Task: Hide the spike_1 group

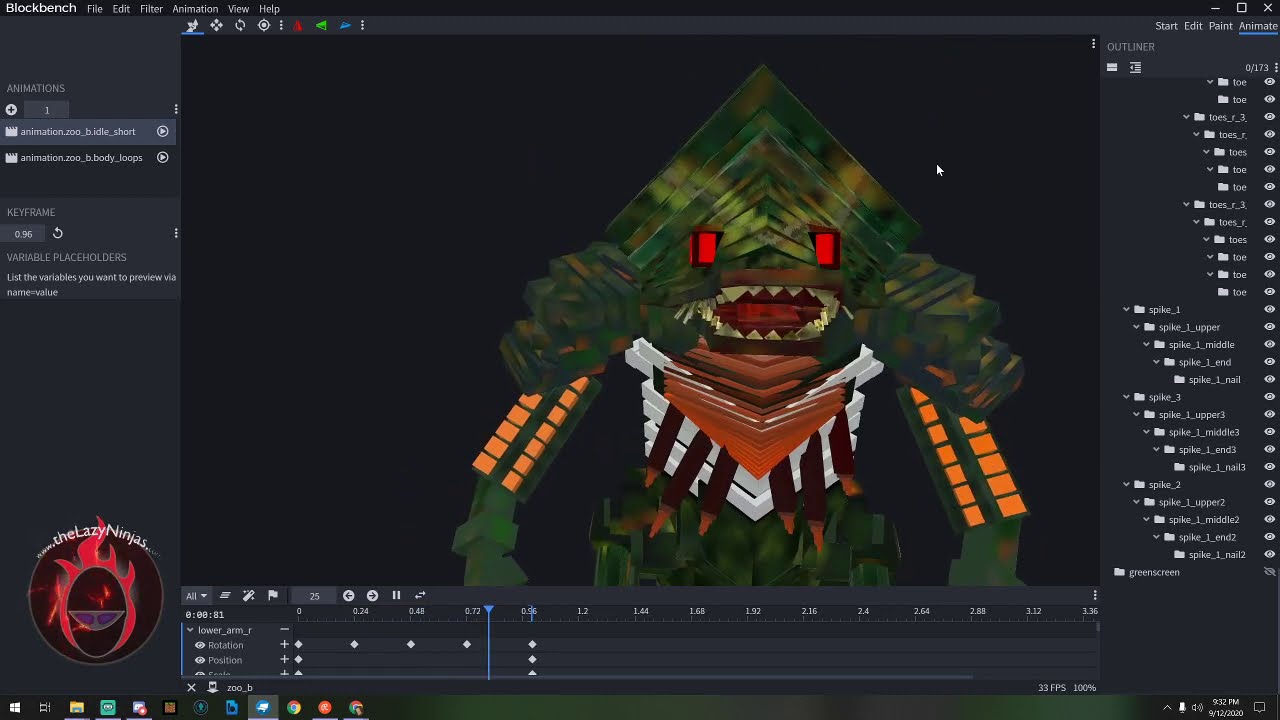Action: point(1270,309)
